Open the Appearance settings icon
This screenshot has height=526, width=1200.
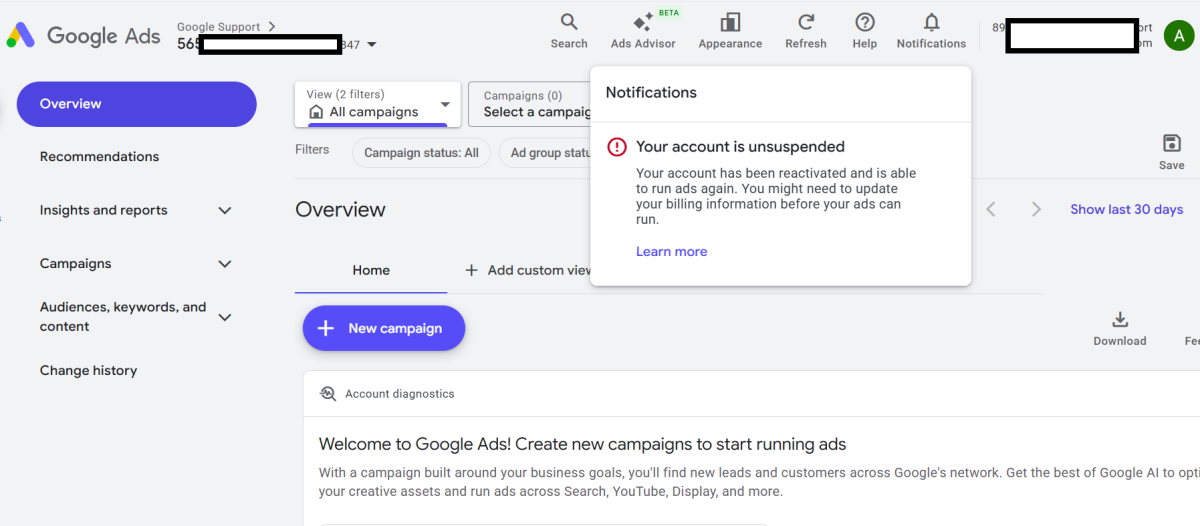point(730,23)
